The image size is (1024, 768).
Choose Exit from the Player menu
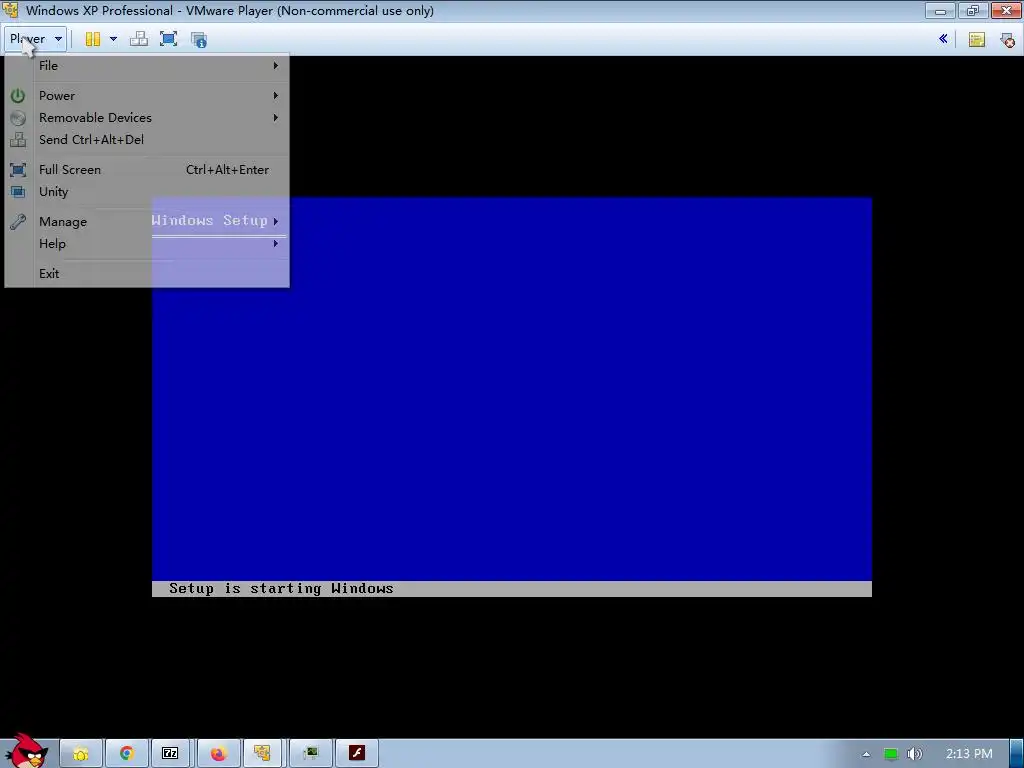click(x=147, y=274)
